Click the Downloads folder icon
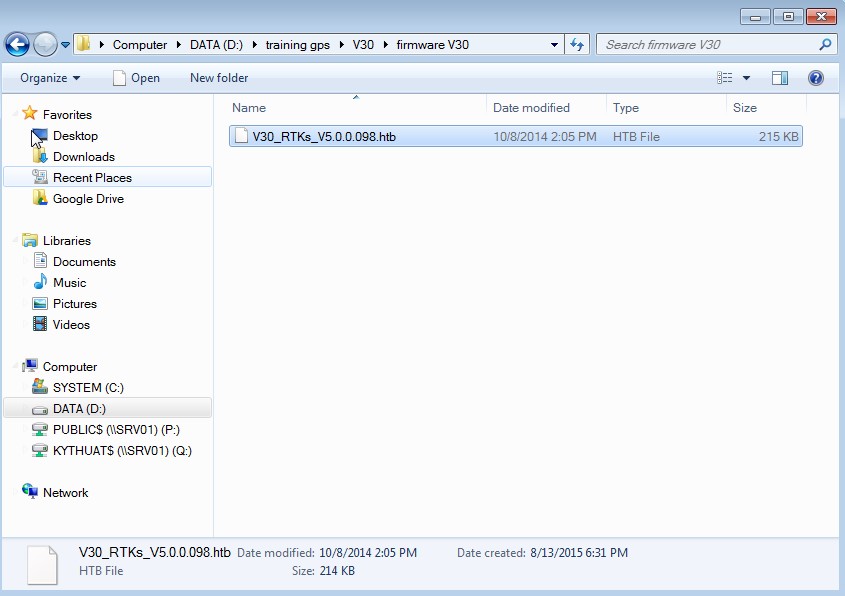 40,156
